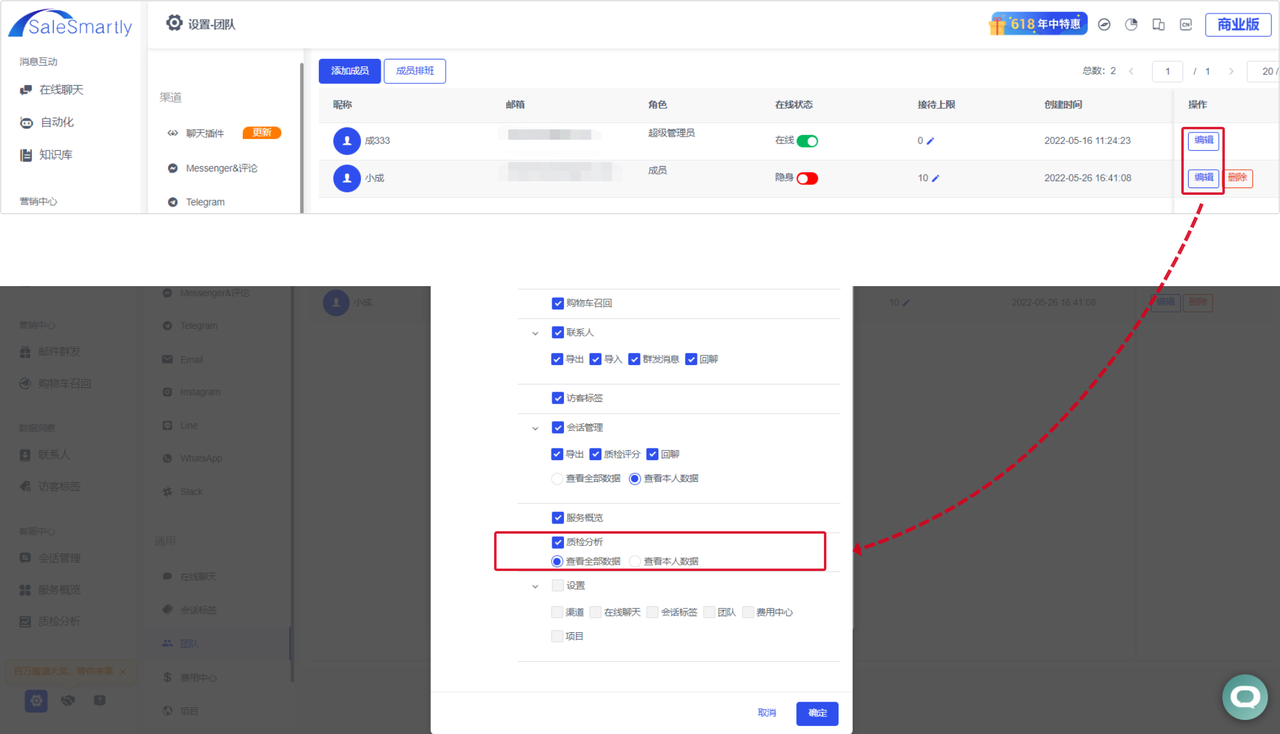Viewport: 1280px width, 734px height.
Task: Click the 添加成员 button
Action: pos(350,71)
